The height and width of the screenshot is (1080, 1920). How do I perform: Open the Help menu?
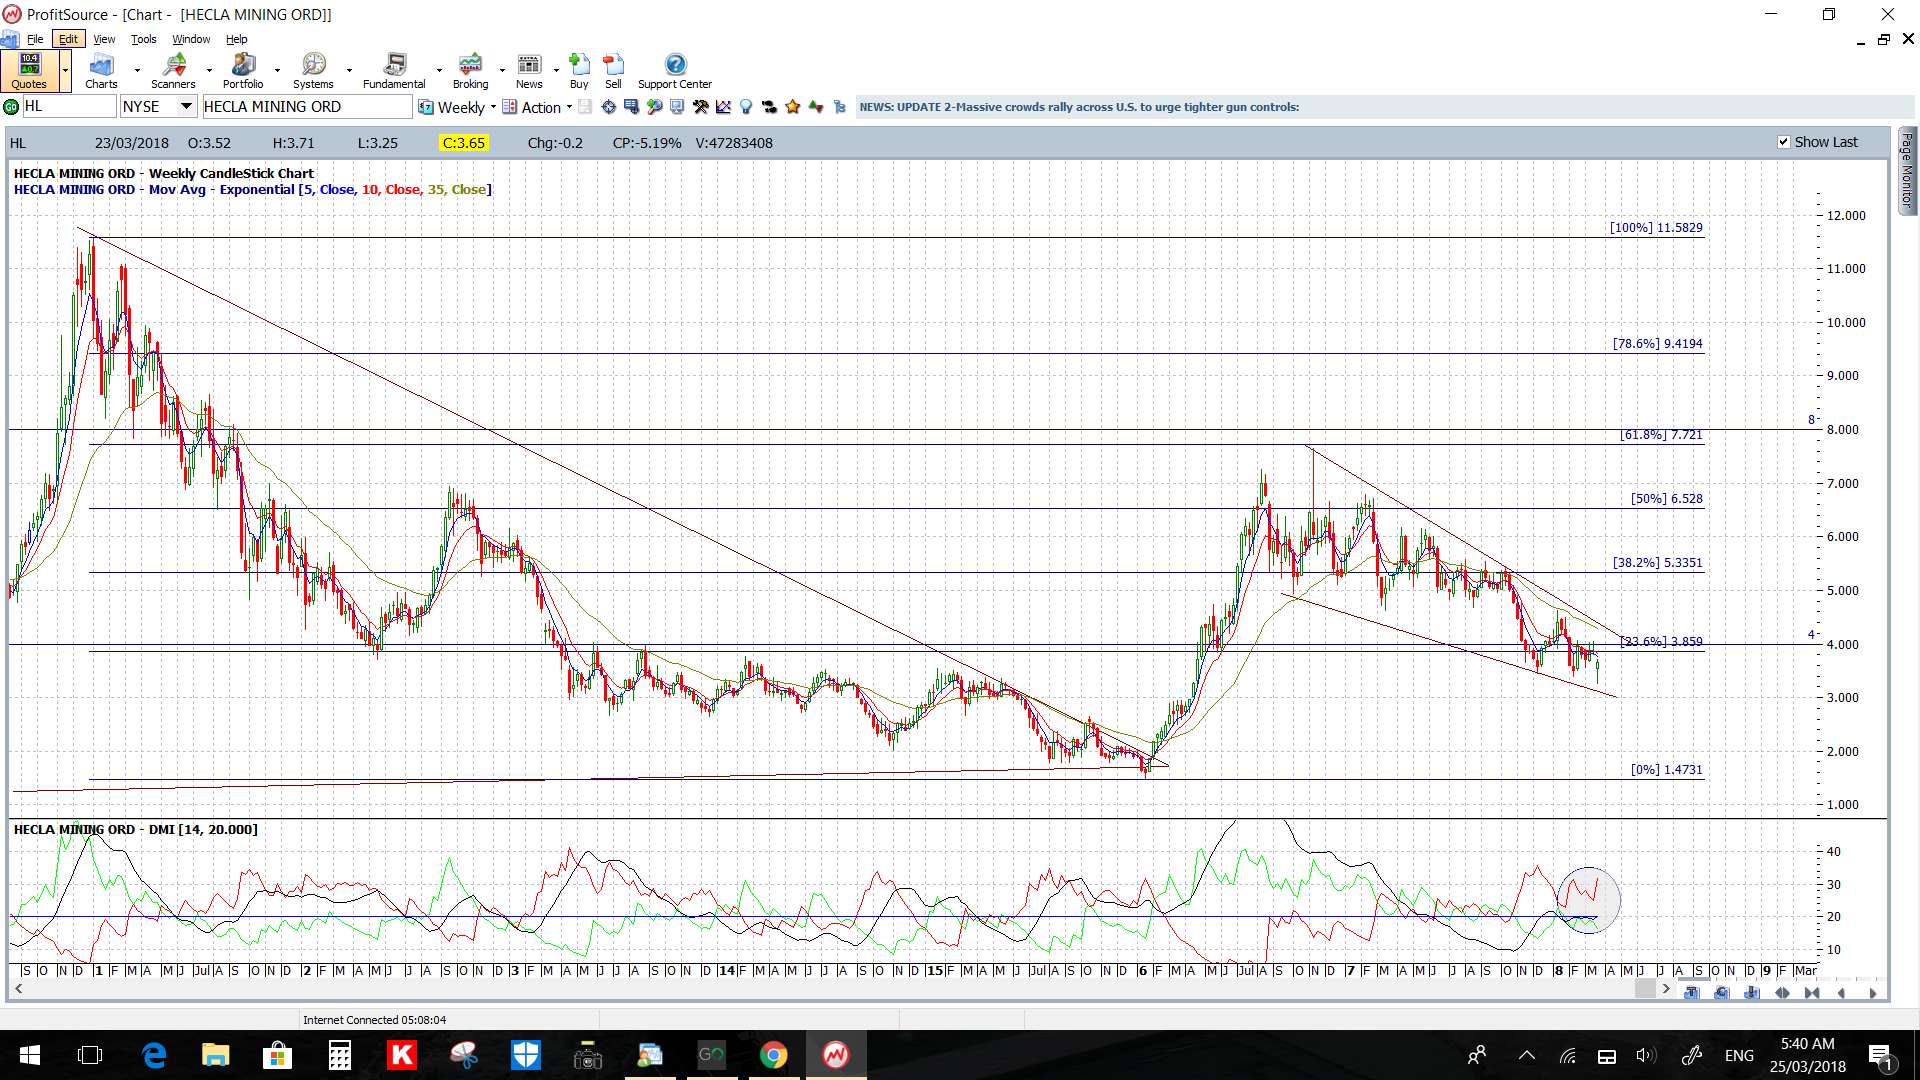236,39
